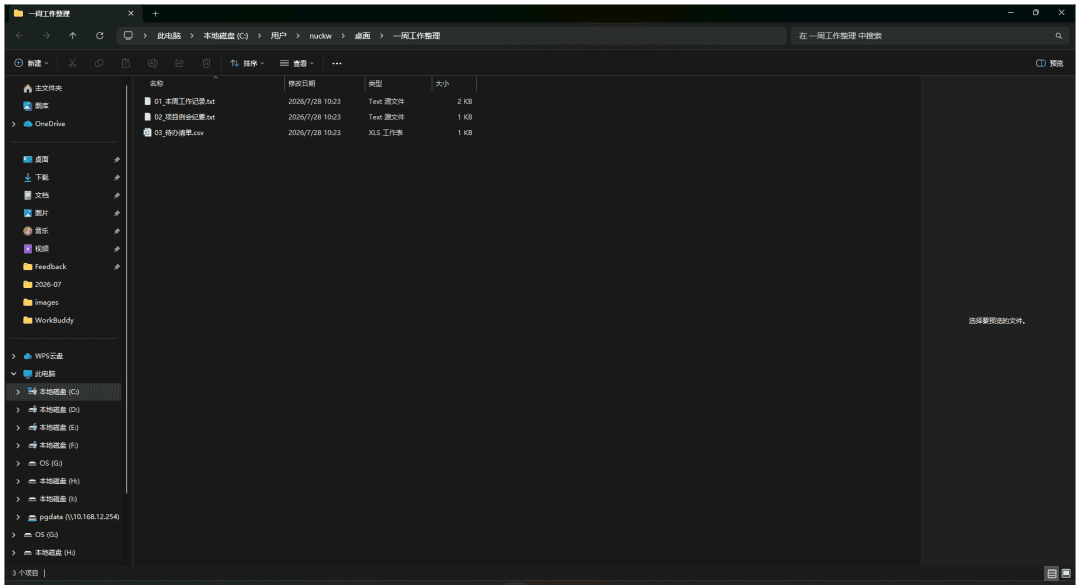
Task: Expand 本地磁盘 (D:) tree node
Action: pos(18,409)
